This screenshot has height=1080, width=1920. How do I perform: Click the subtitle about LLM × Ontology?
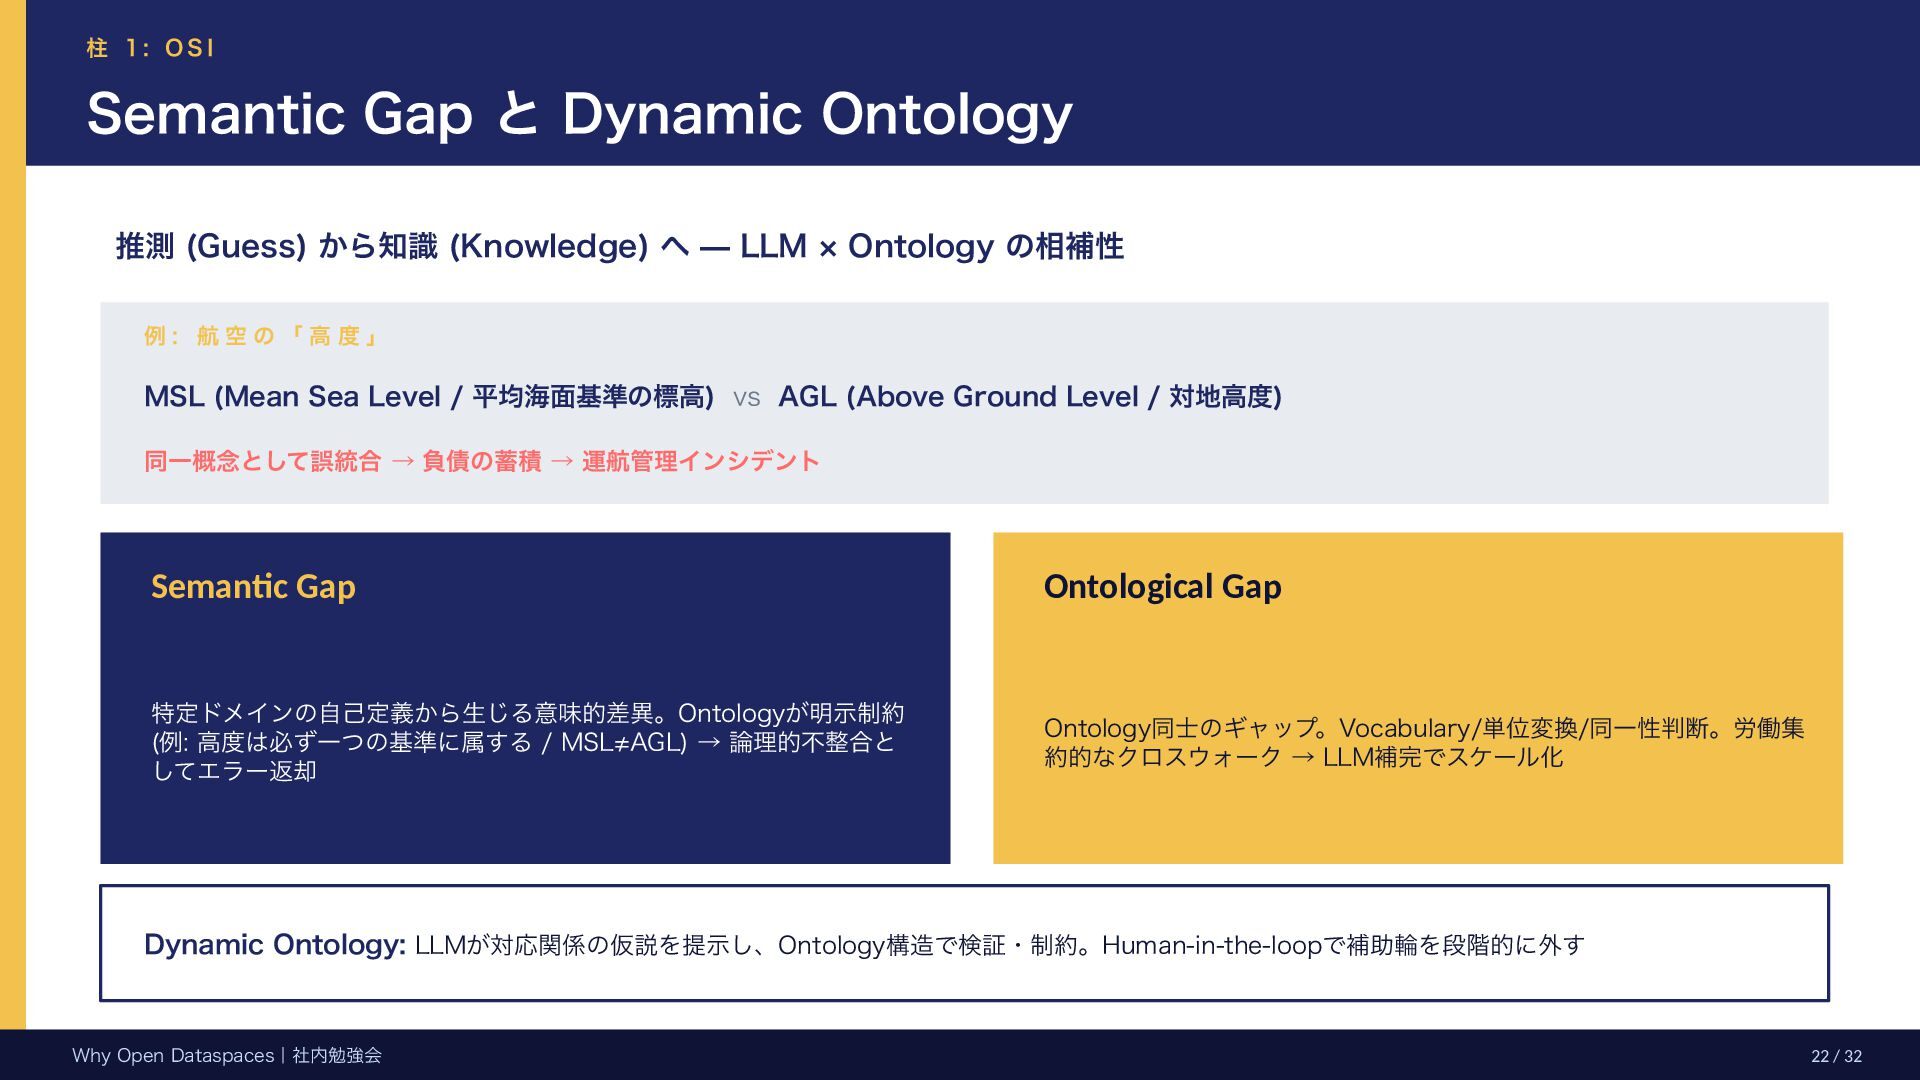(619, 246)
